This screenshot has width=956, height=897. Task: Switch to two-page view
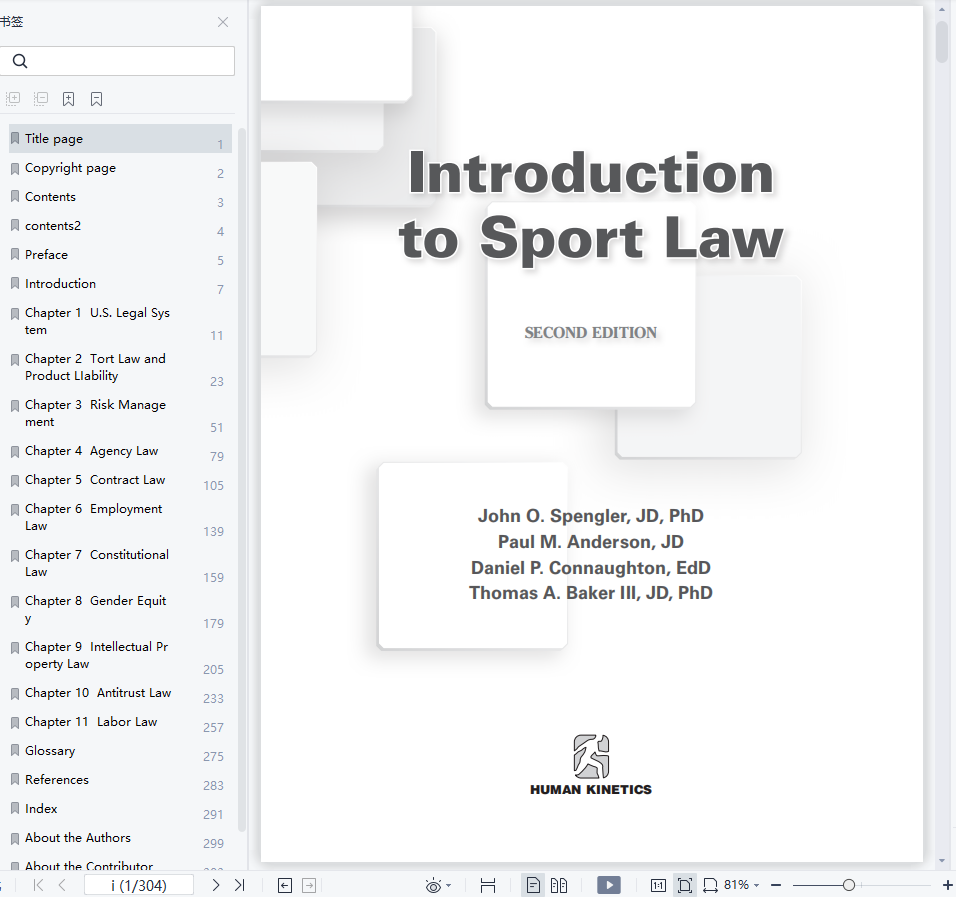tap(558, 885)
